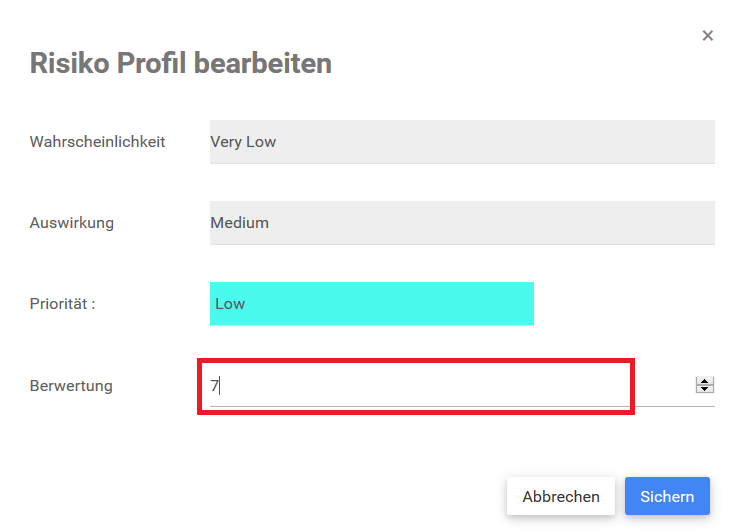
Task: Increase the Berwertung value with up arrow
Action: click(705, 381)
